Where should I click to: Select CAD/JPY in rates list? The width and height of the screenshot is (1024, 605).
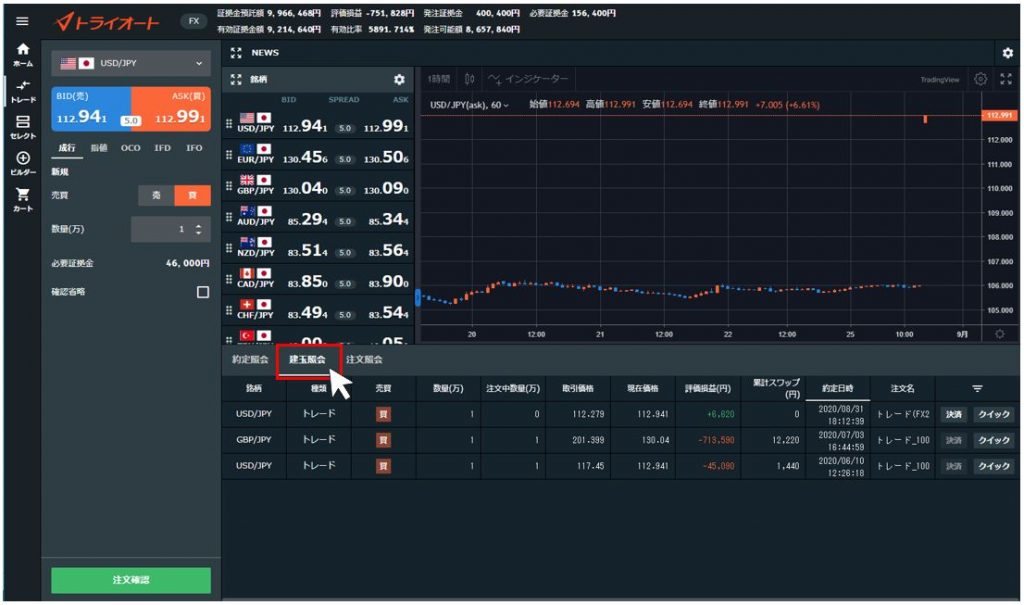tap(318, 280)
